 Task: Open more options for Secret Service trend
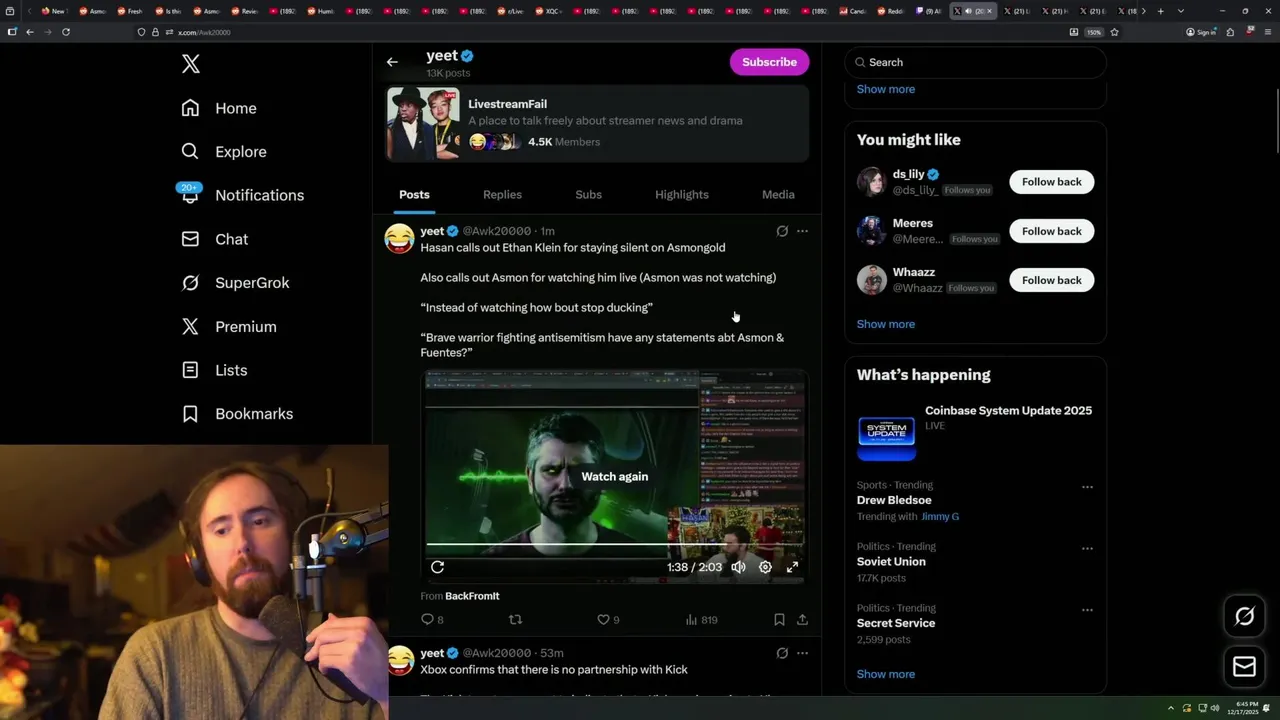1087,610
